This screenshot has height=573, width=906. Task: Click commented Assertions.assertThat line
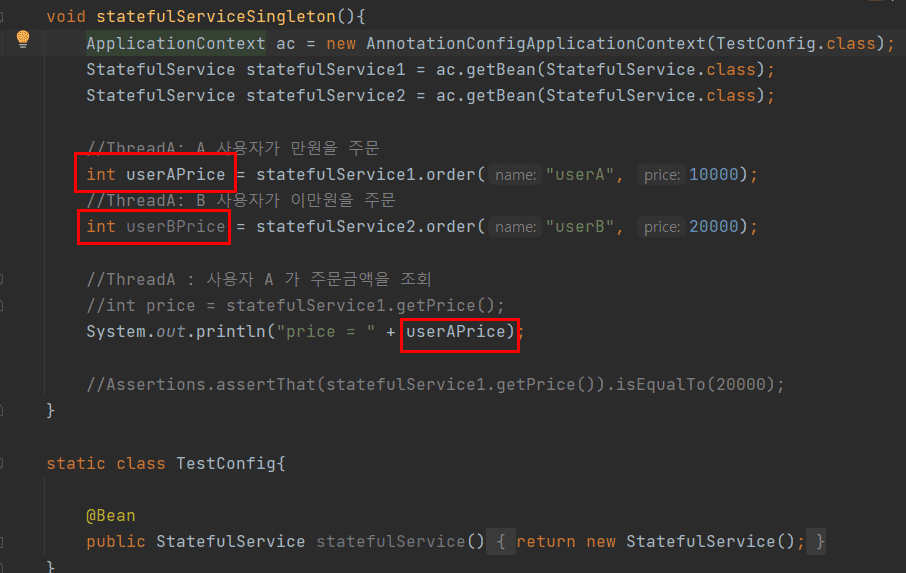tap(436, 385)
